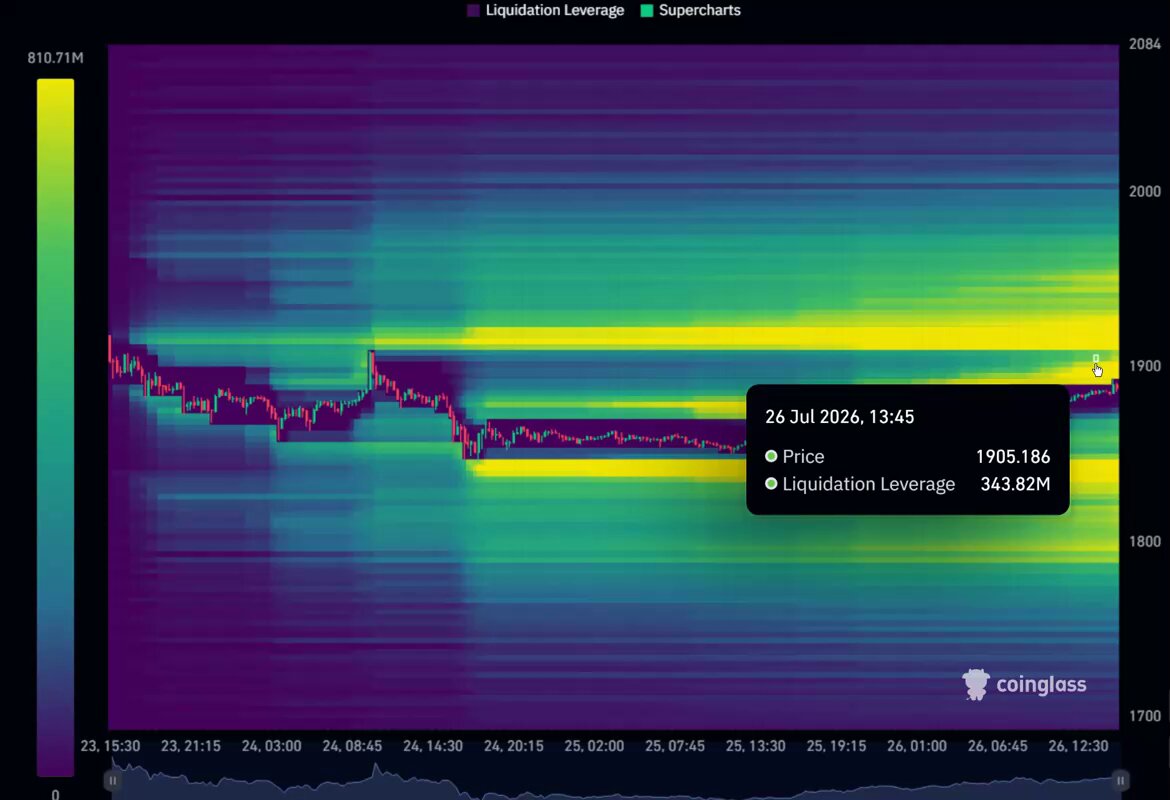Click the 0 minimum label under color scale
The image size is (1170, 800).
[x=55, y=794]
